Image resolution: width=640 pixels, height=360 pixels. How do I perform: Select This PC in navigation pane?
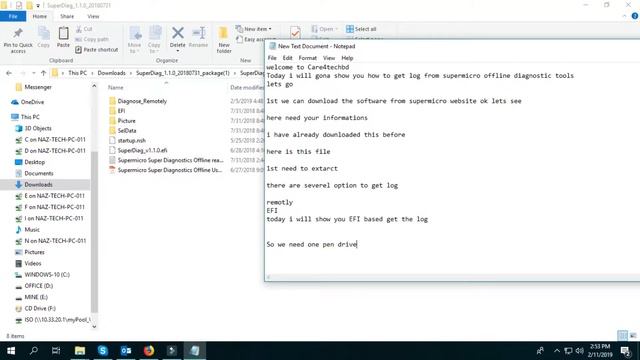coord(30,117)
